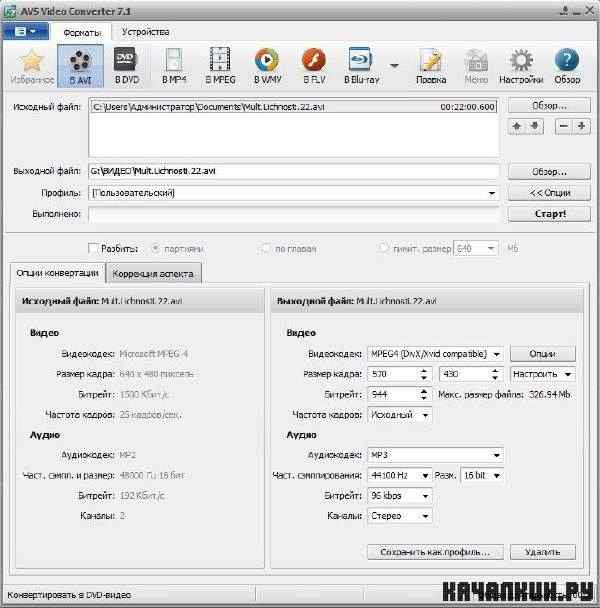This screenshot has width=600, height=608.
Task: Pick the 'В FLV' flash icon
Action: (x=314, y=66)
